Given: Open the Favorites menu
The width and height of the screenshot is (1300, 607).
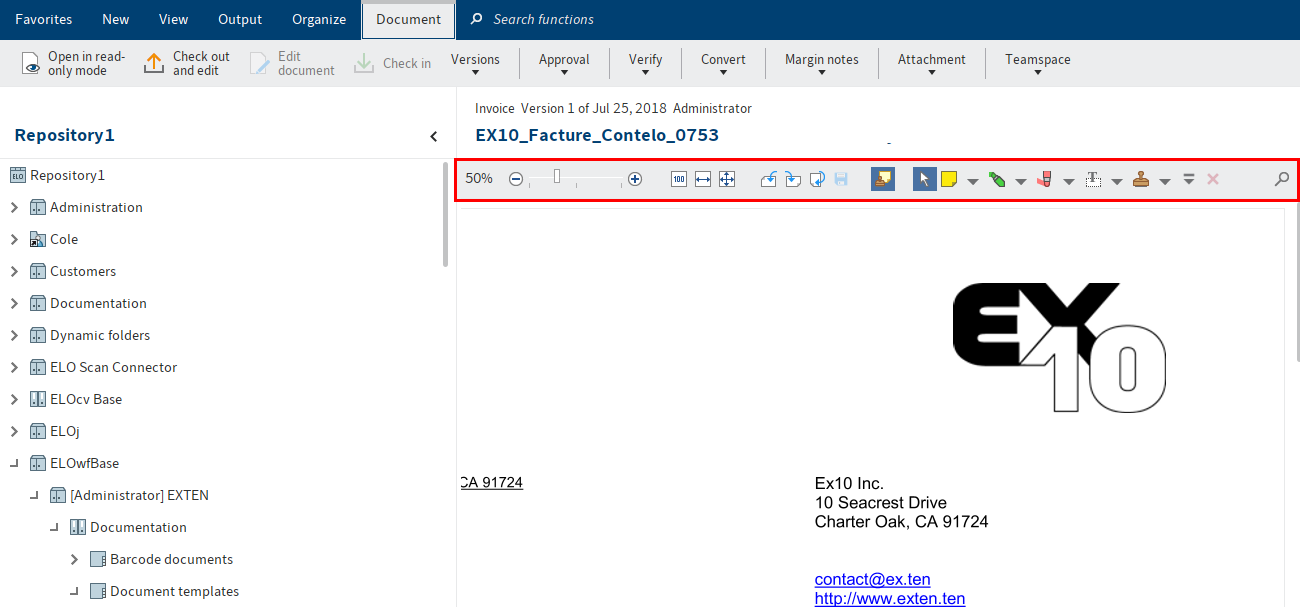Looking at the screenshot, I should coord(43,19).
